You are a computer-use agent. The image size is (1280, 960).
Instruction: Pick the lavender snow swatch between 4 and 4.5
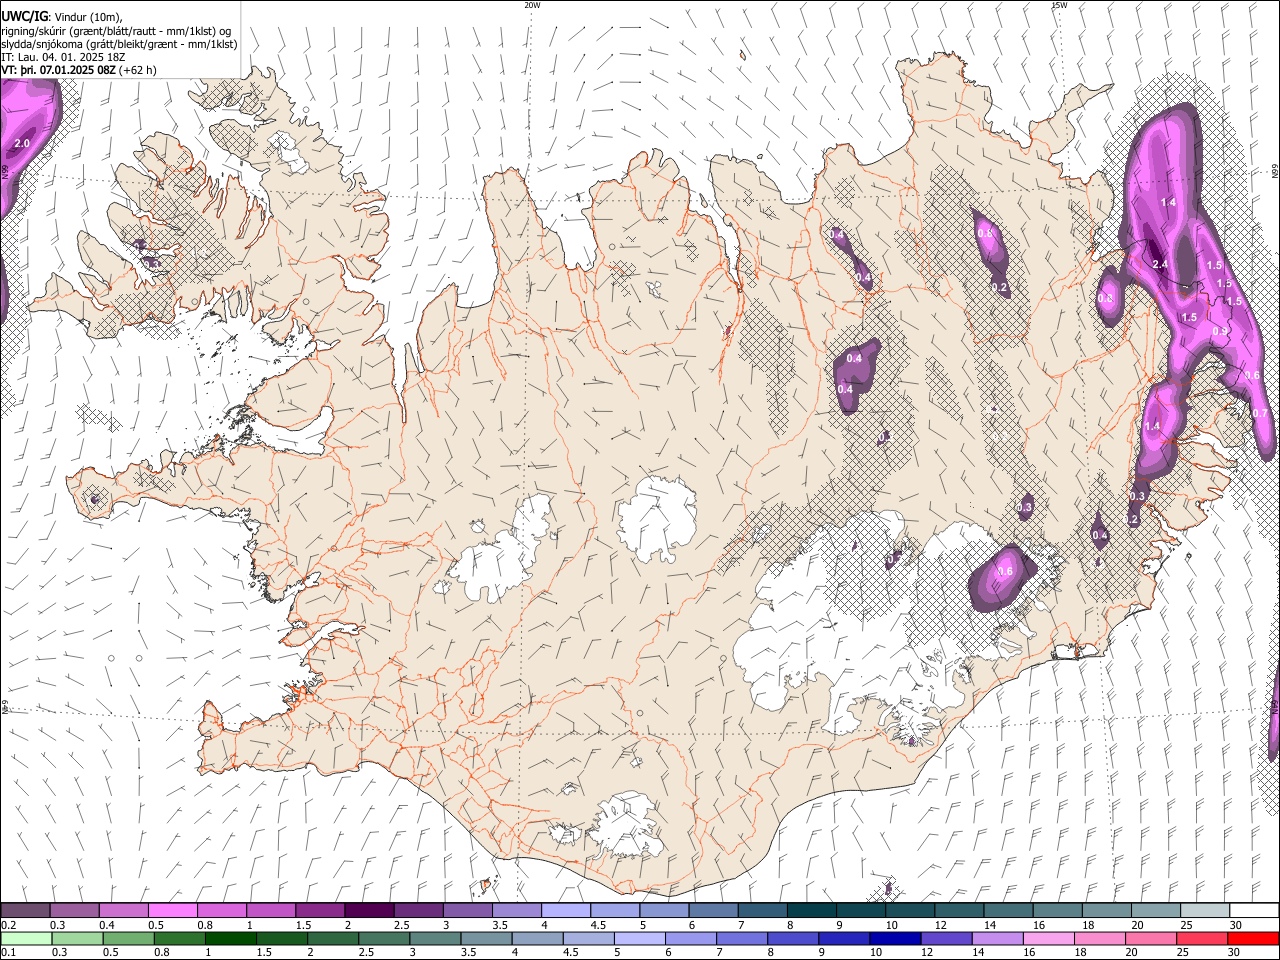(x=566, y=910)
